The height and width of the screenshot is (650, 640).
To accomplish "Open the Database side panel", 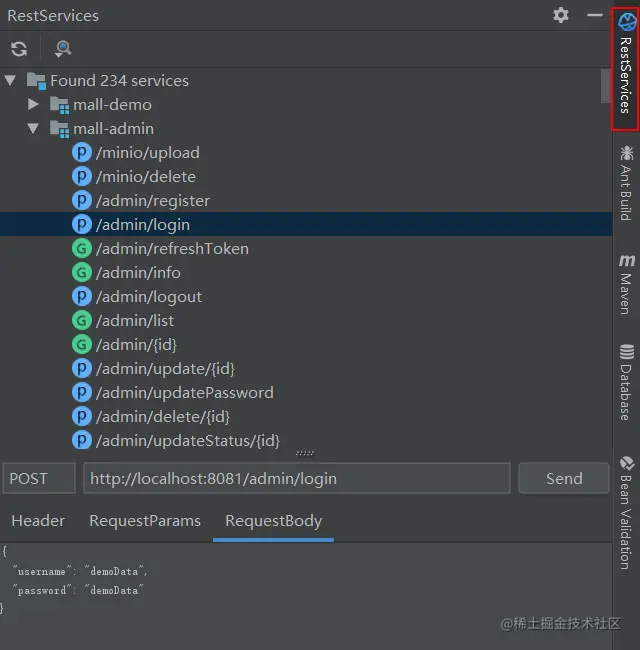I will [x=626, y=382].
